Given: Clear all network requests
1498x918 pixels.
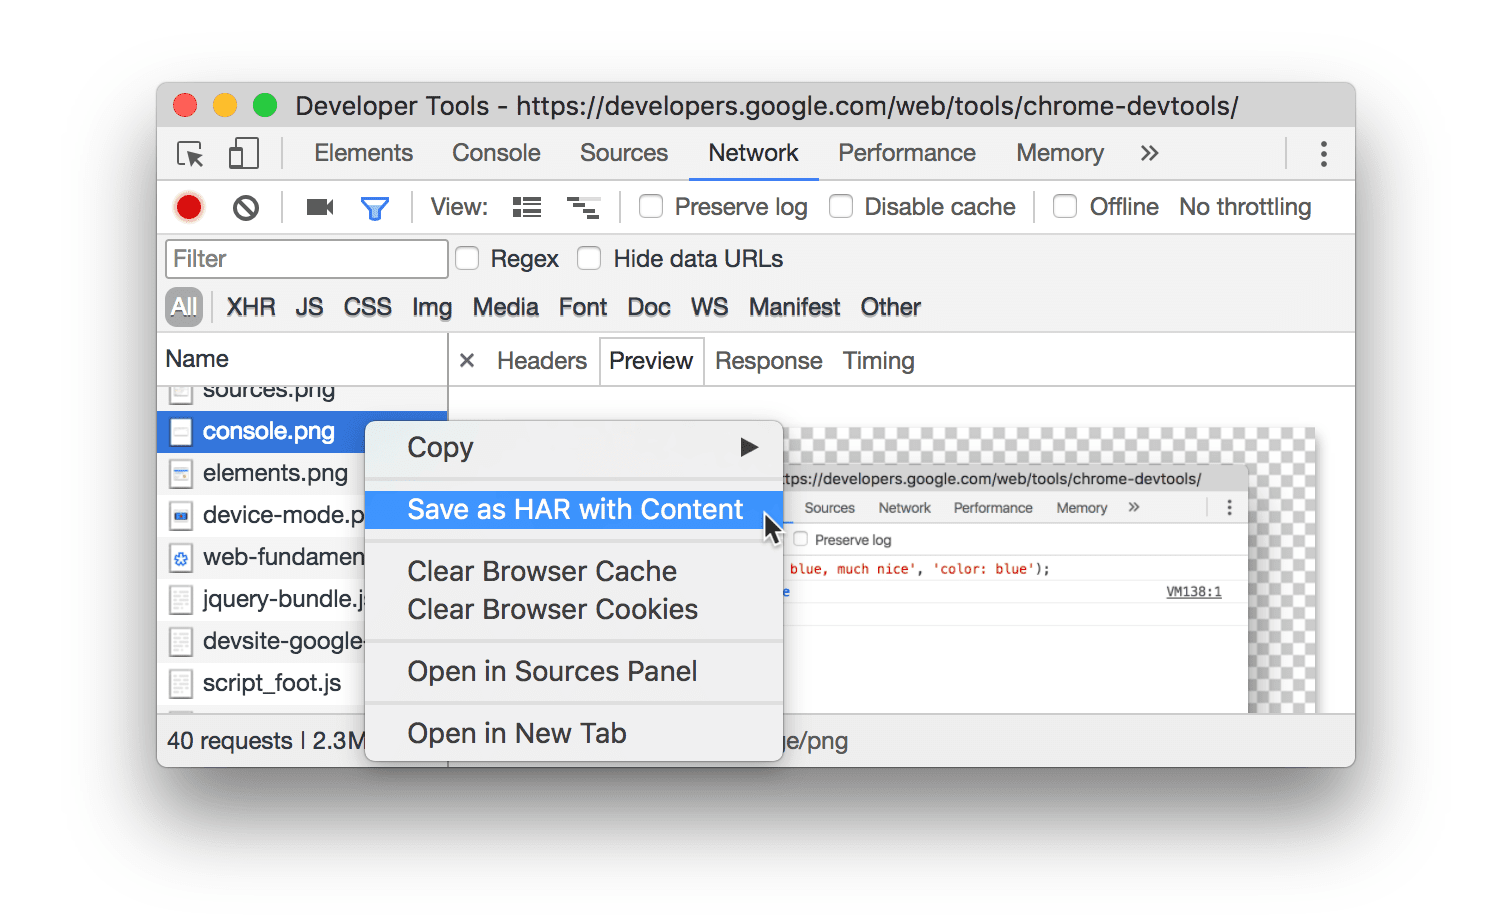Looking at the screenshot, I should [x=245, y=207].
